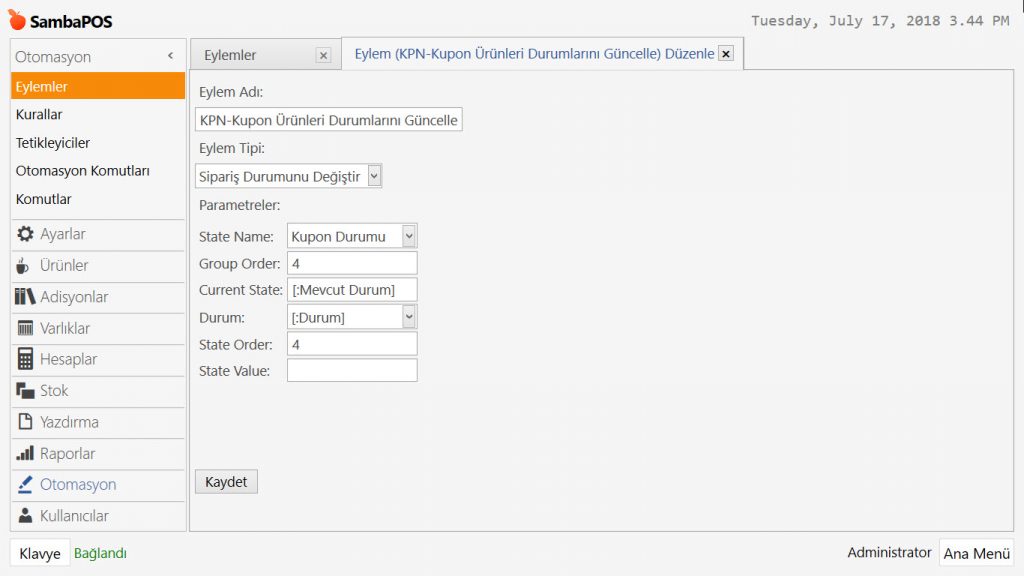
Task: Select Kurallar in the sidebar
Action: pyautogui.click(x=39, y=115)
